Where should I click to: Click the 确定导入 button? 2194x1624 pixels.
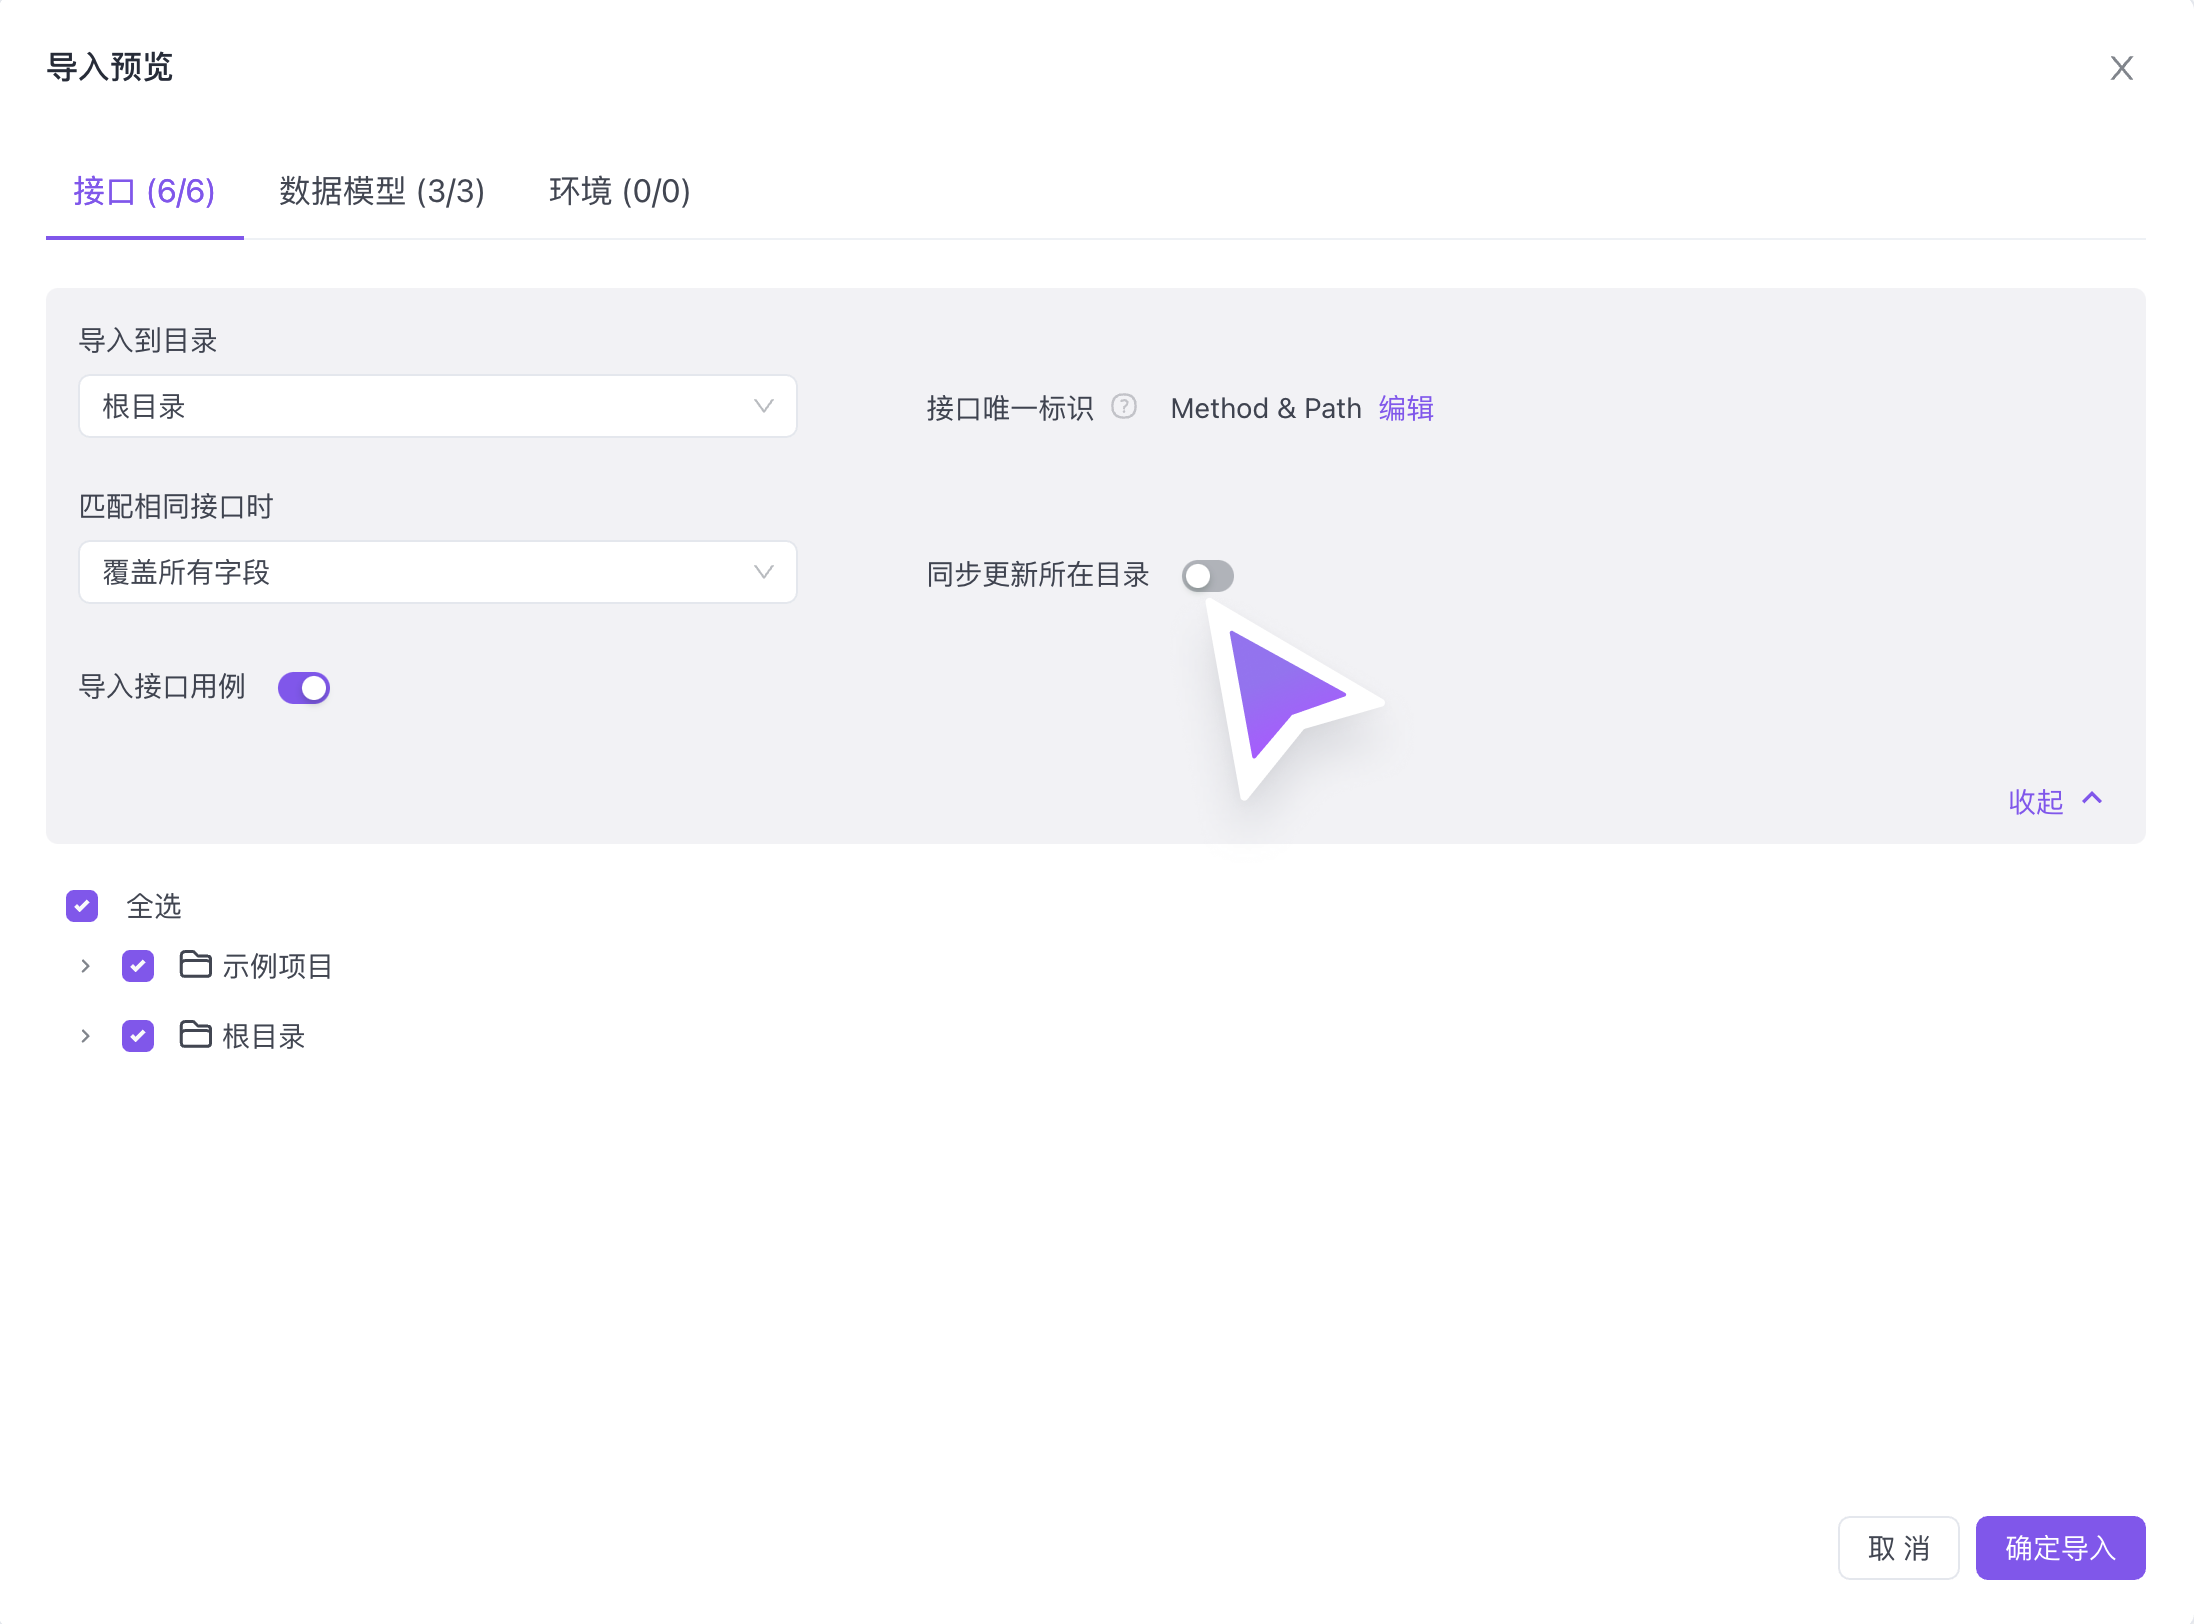[2060, 1548]
